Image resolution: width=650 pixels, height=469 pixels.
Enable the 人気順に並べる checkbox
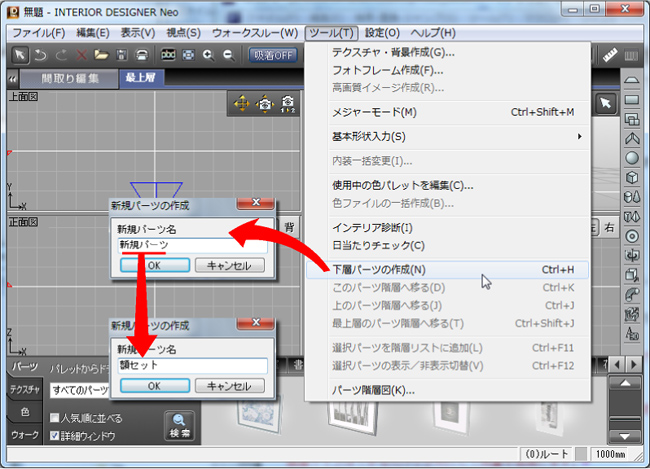point(56,419)
